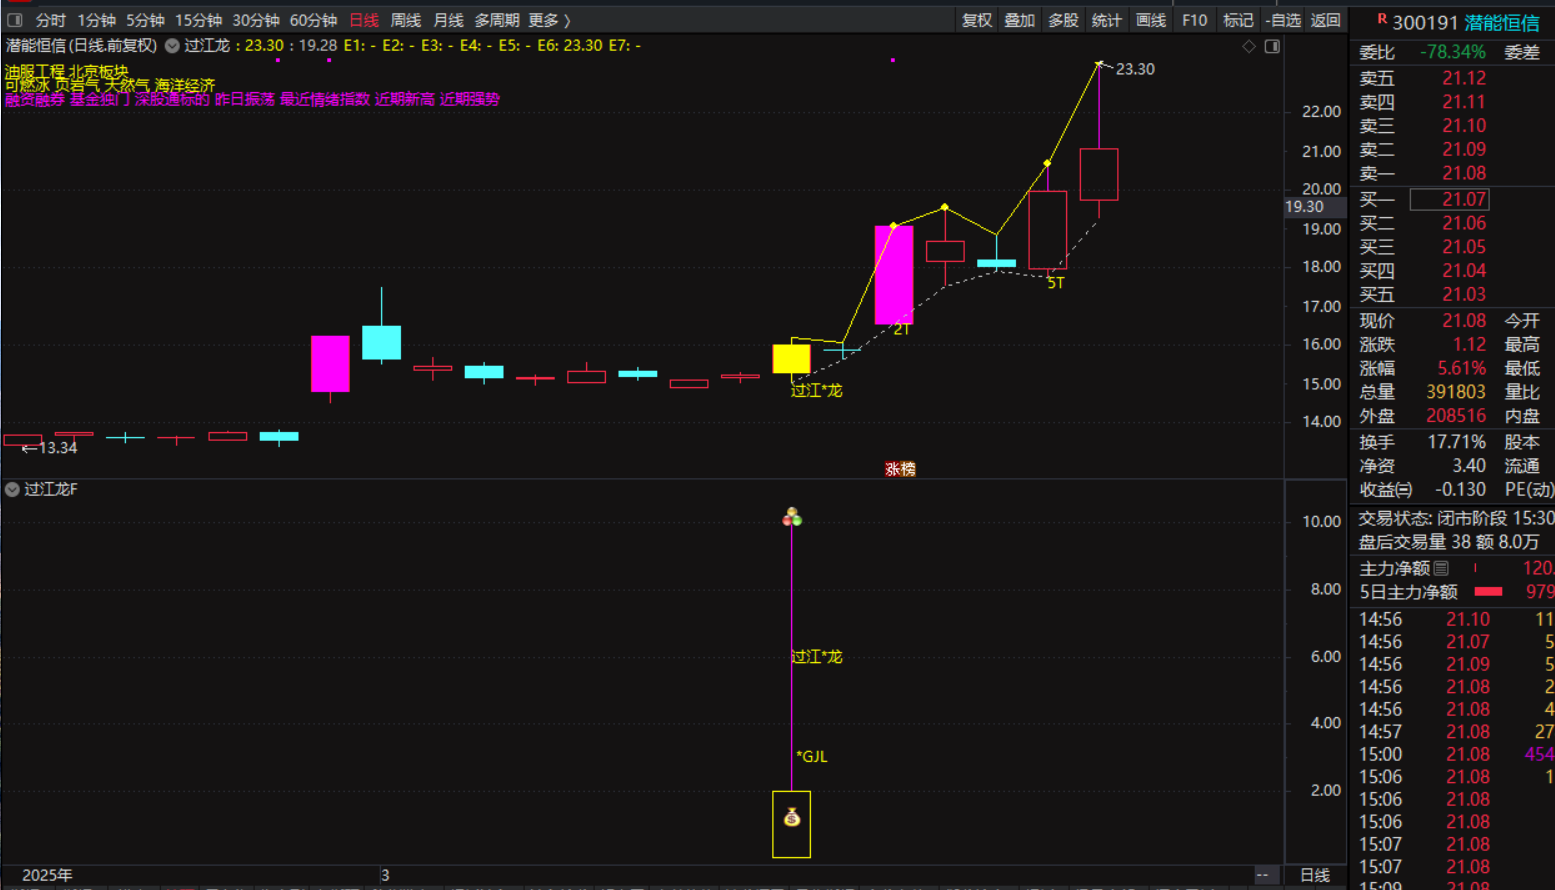Image resolution: width=1555 pixels, height=890 pixels.
Task: Toggle the left panel icon beside 分时
Action: (15, 20)
